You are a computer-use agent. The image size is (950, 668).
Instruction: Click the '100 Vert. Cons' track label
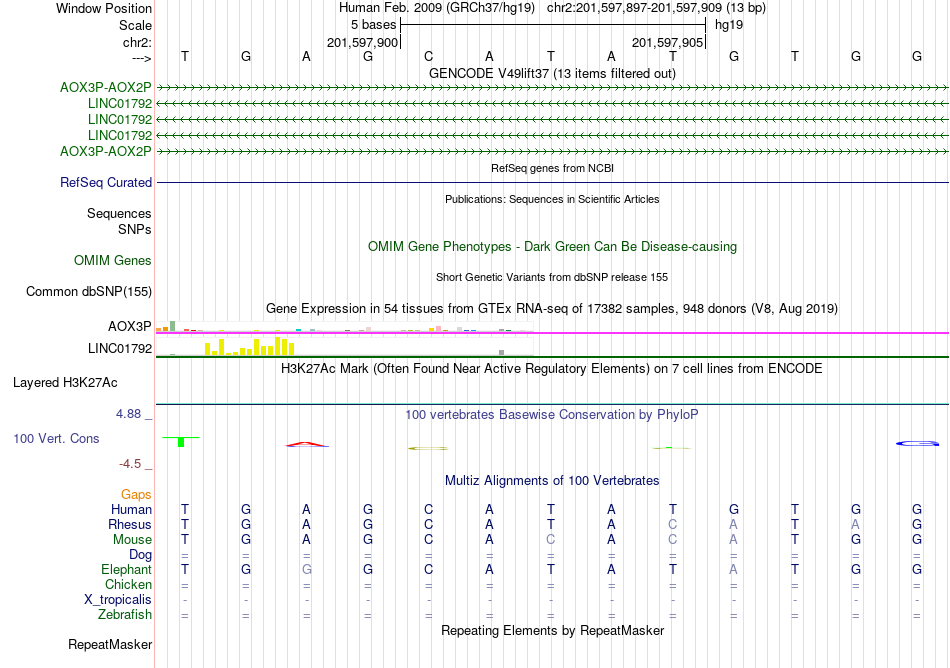pyautogui.click(x=56, y=438)
